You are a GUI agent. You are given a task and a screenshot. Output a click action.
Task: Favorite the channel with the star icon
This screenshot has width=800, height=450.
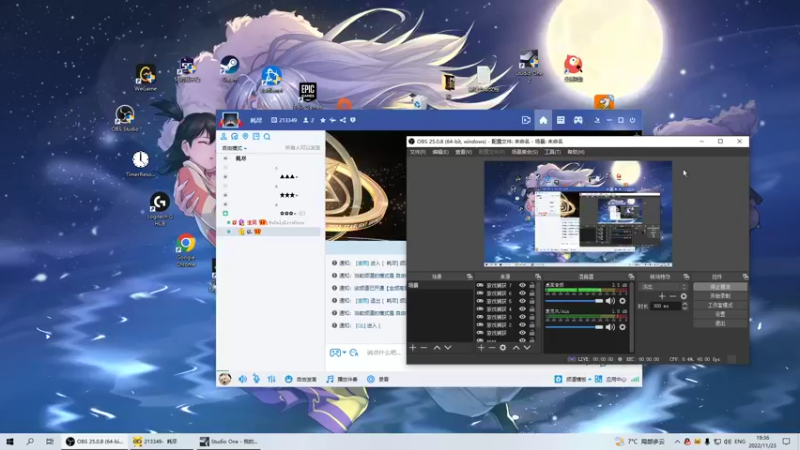(322, 120)
